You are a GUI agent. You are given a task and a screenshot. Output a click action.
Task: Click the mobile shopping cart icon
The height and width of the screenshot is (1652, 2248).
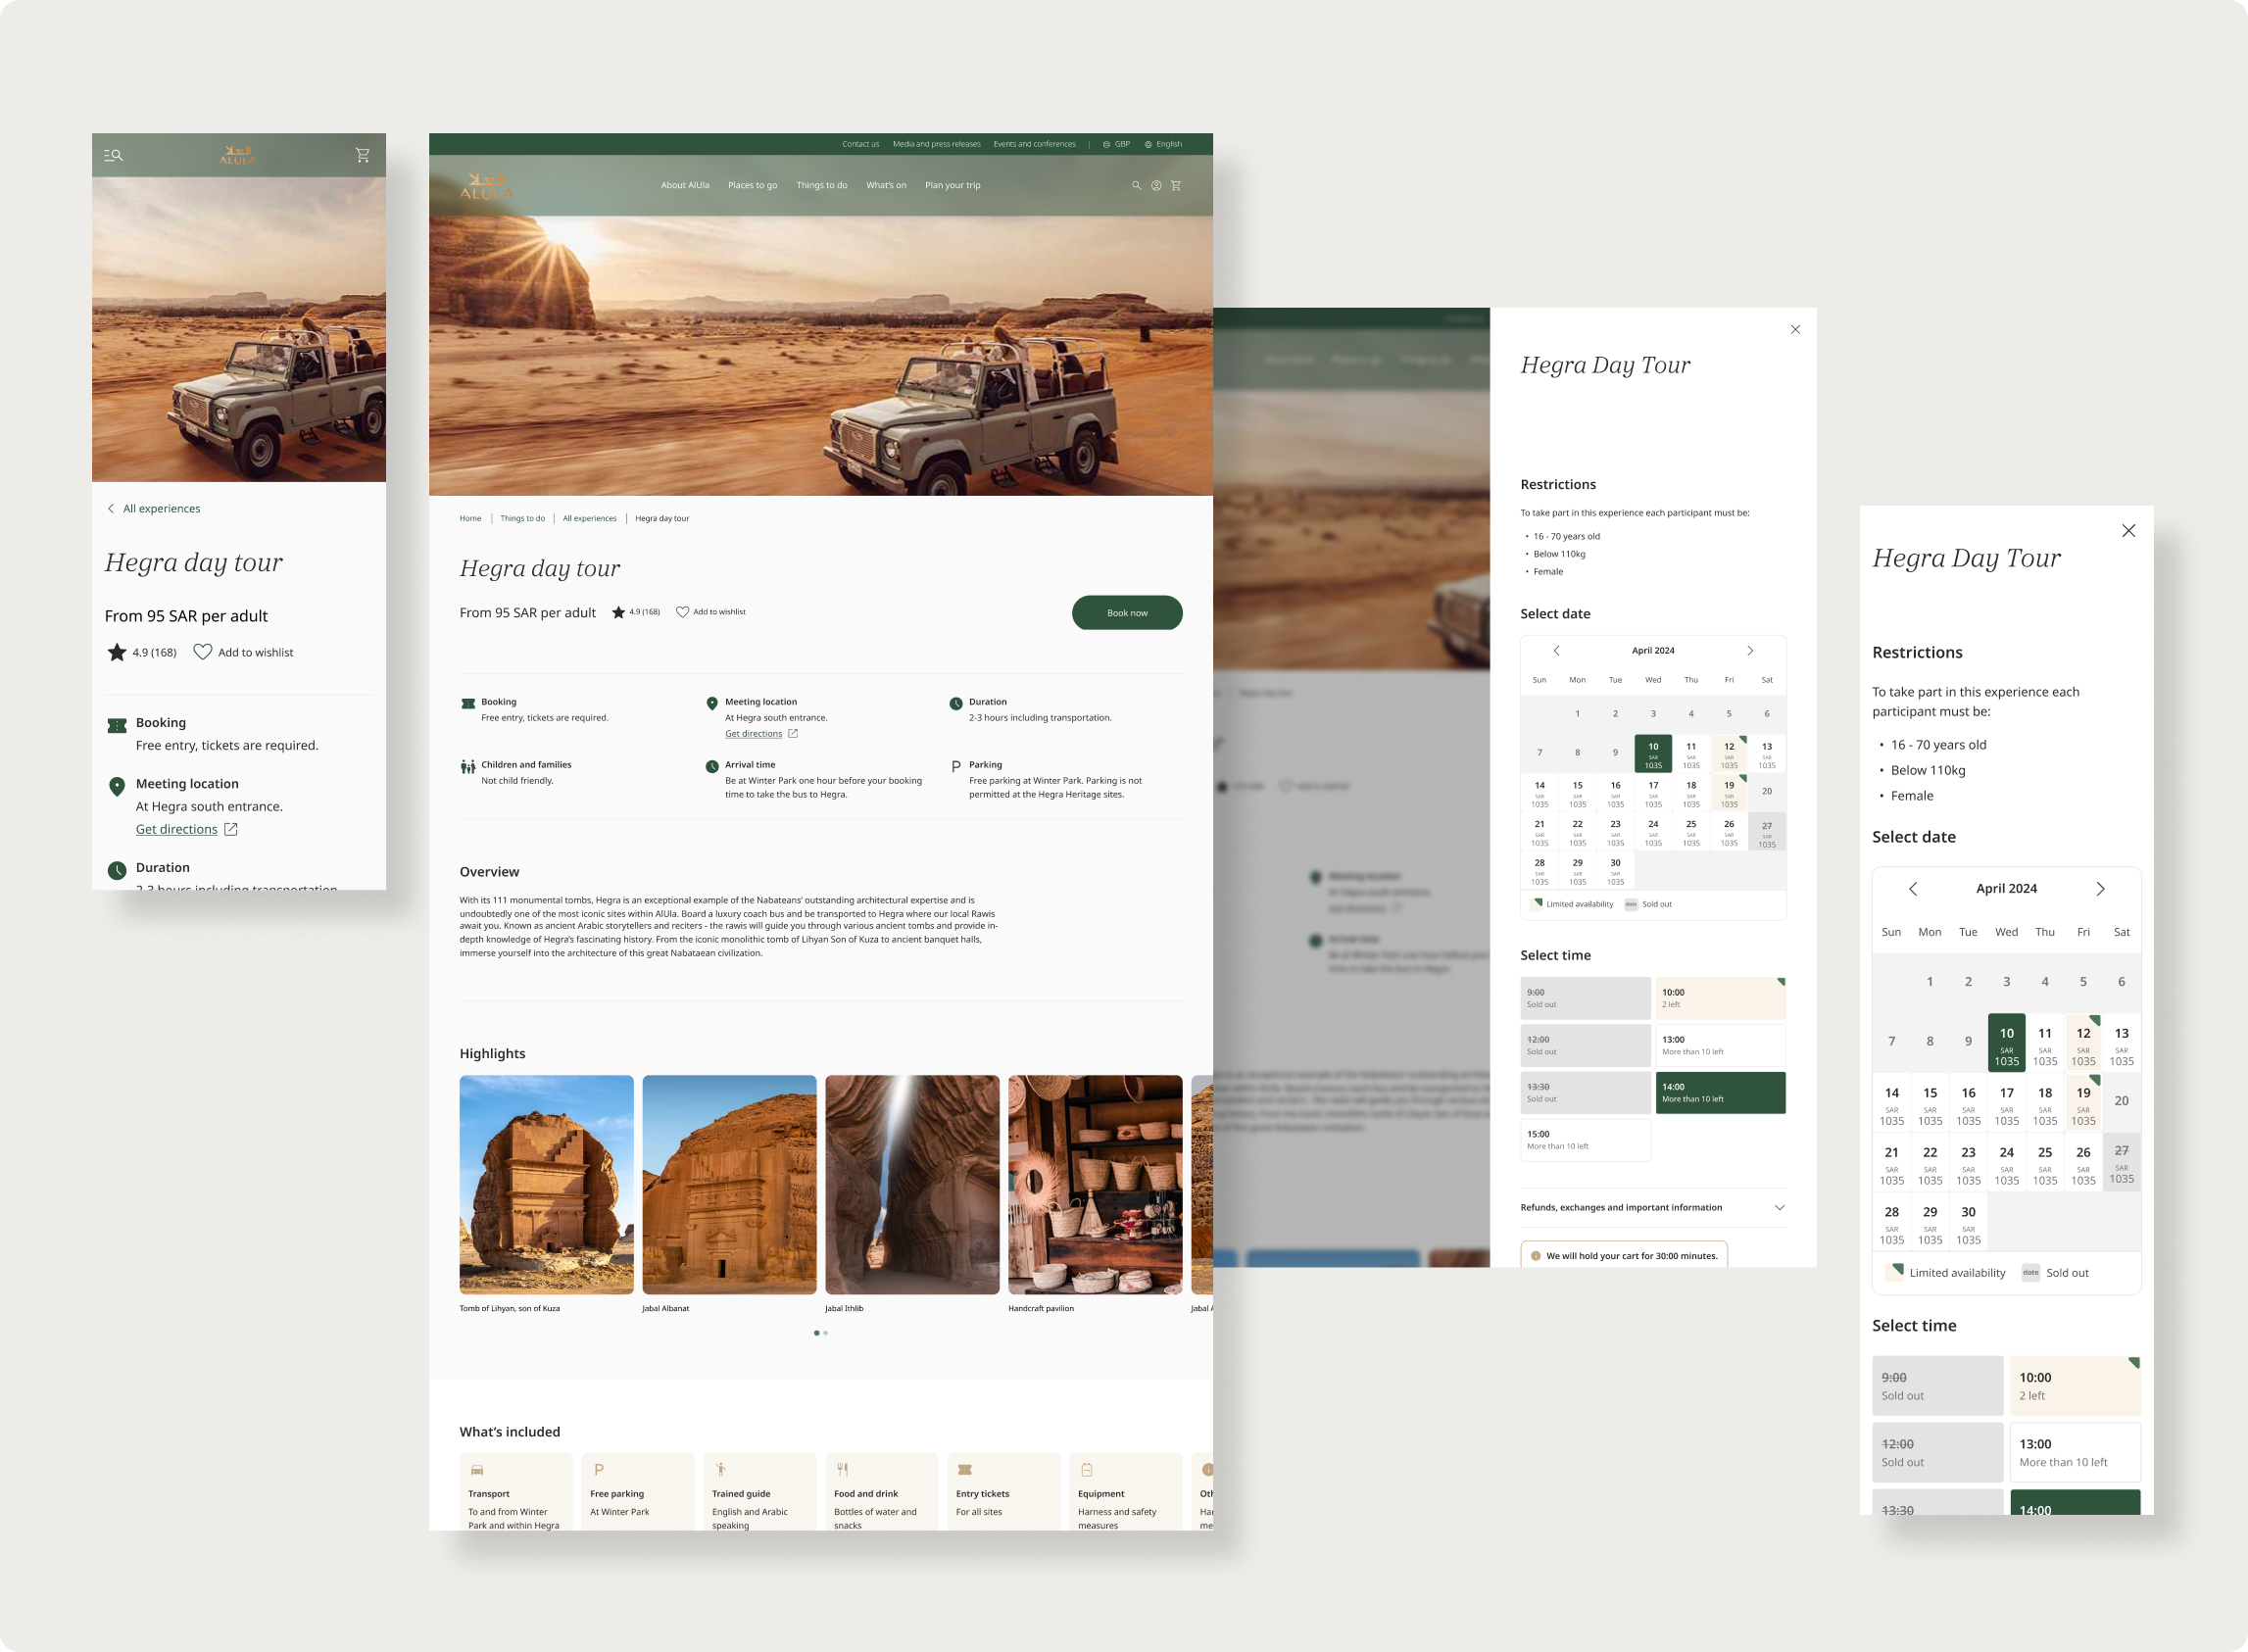point(362,155)
